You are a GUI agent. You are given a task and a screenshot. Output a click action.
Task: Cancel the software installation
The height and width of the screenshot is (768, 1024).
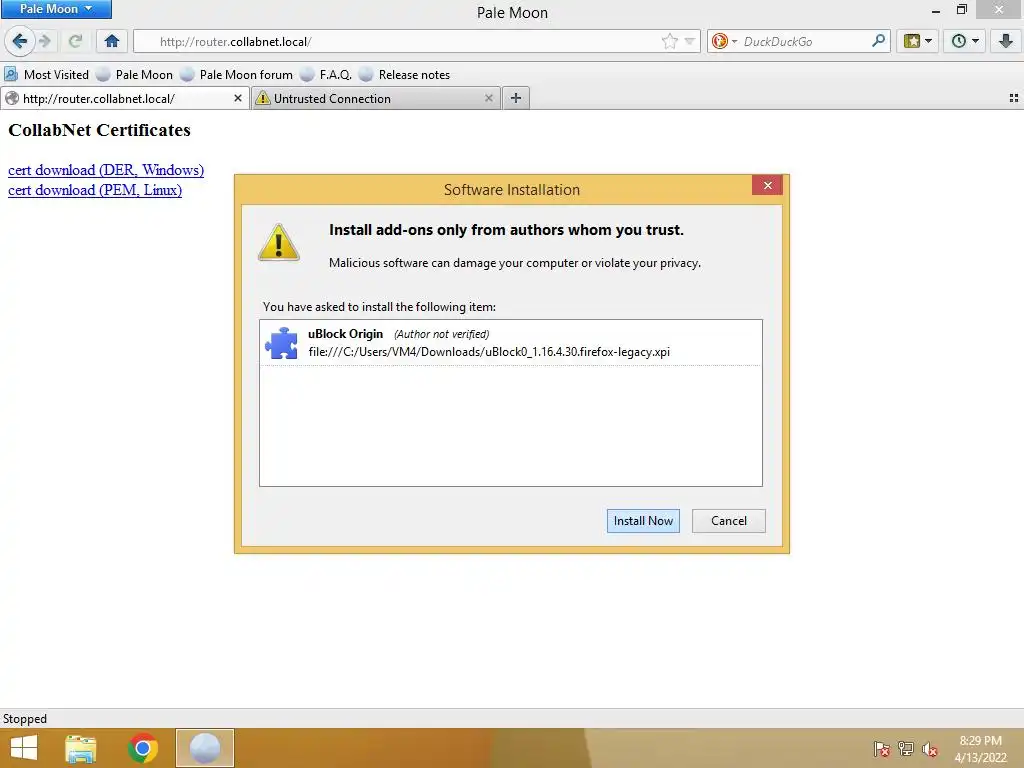[x=729, y=520]
